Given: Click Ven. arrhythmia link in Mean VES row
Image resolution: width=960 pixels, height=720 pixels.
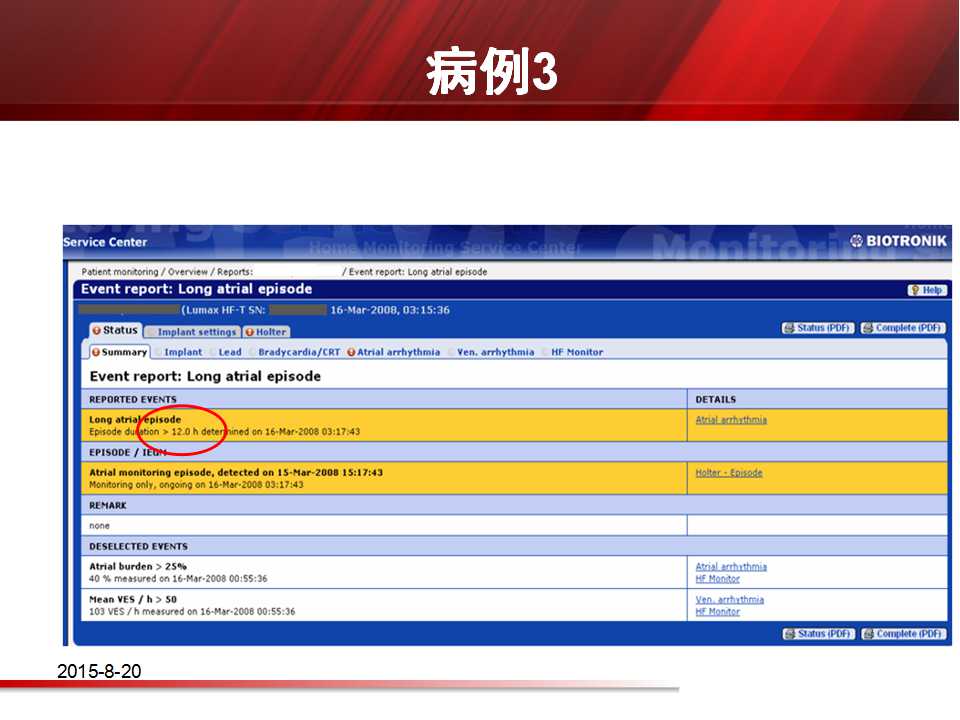Looking at the screenshot, I should [x=729, y=600].
